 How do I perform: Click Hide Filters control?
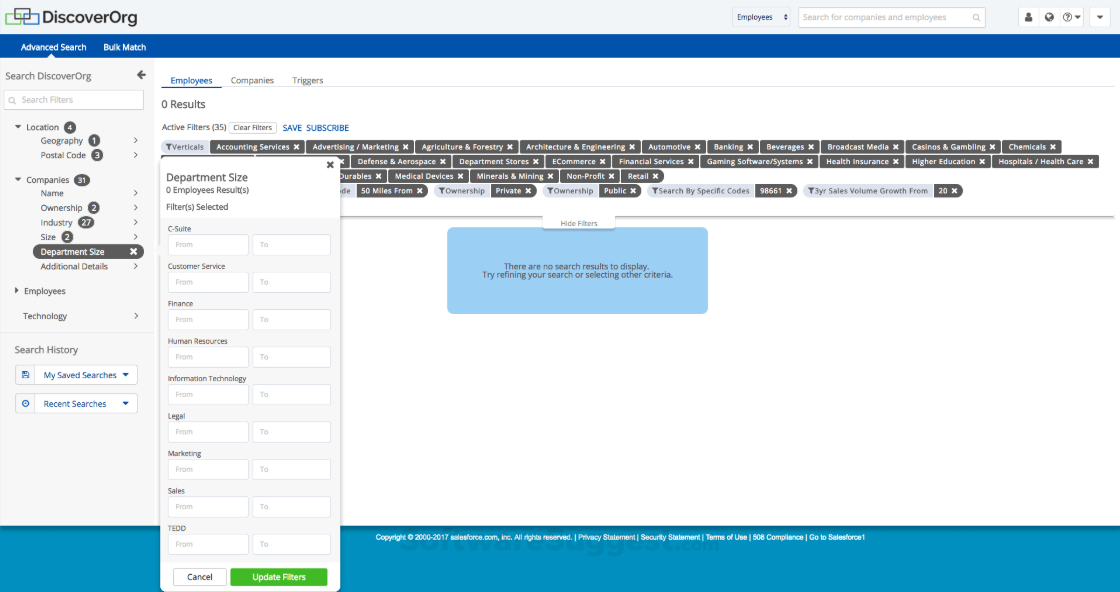point(578,222)
